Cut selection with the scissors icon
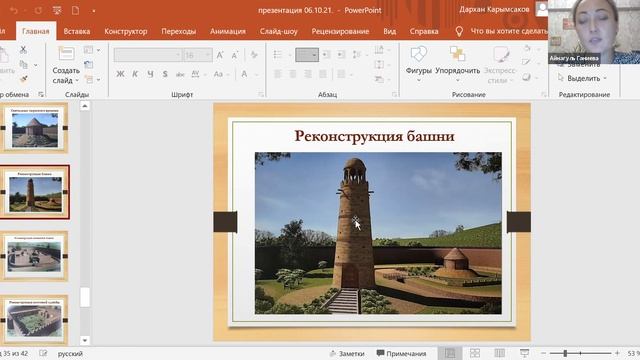Viewport: 640px width, 360px height. click(23, 50)
